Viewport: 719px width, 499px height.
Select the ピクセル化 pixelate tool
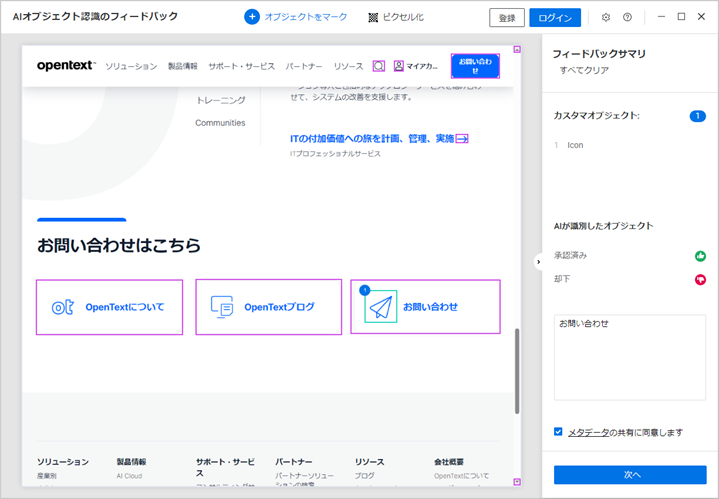click(374, 17)
